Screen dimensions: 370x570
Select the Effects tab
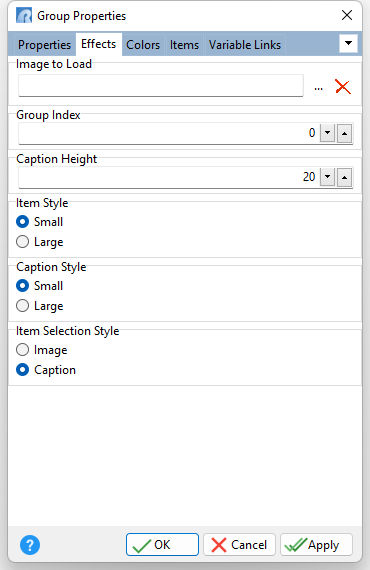click(98, 44)
